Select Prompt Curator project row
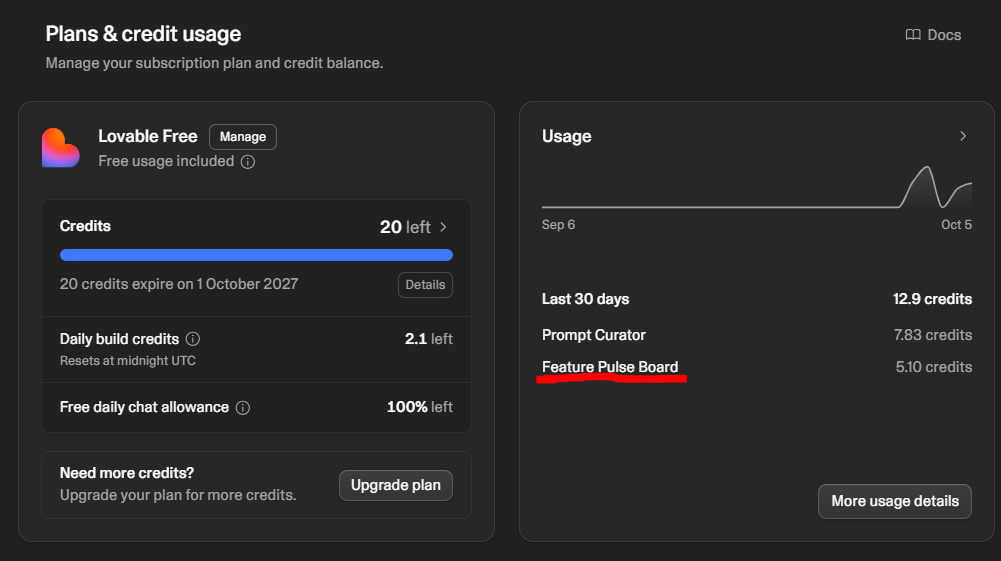This screenshot has width=1001, height=561. pyautogui.click(x=756, y=335)
